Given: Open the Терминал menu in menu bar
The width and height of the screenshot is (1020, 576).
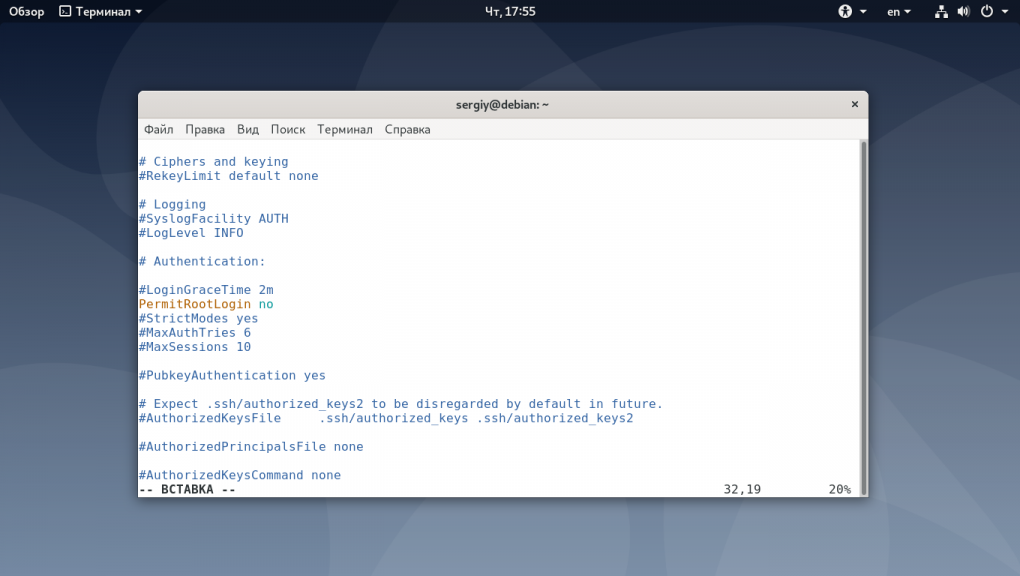Looking at the screenshot, I should click(345, 129).
